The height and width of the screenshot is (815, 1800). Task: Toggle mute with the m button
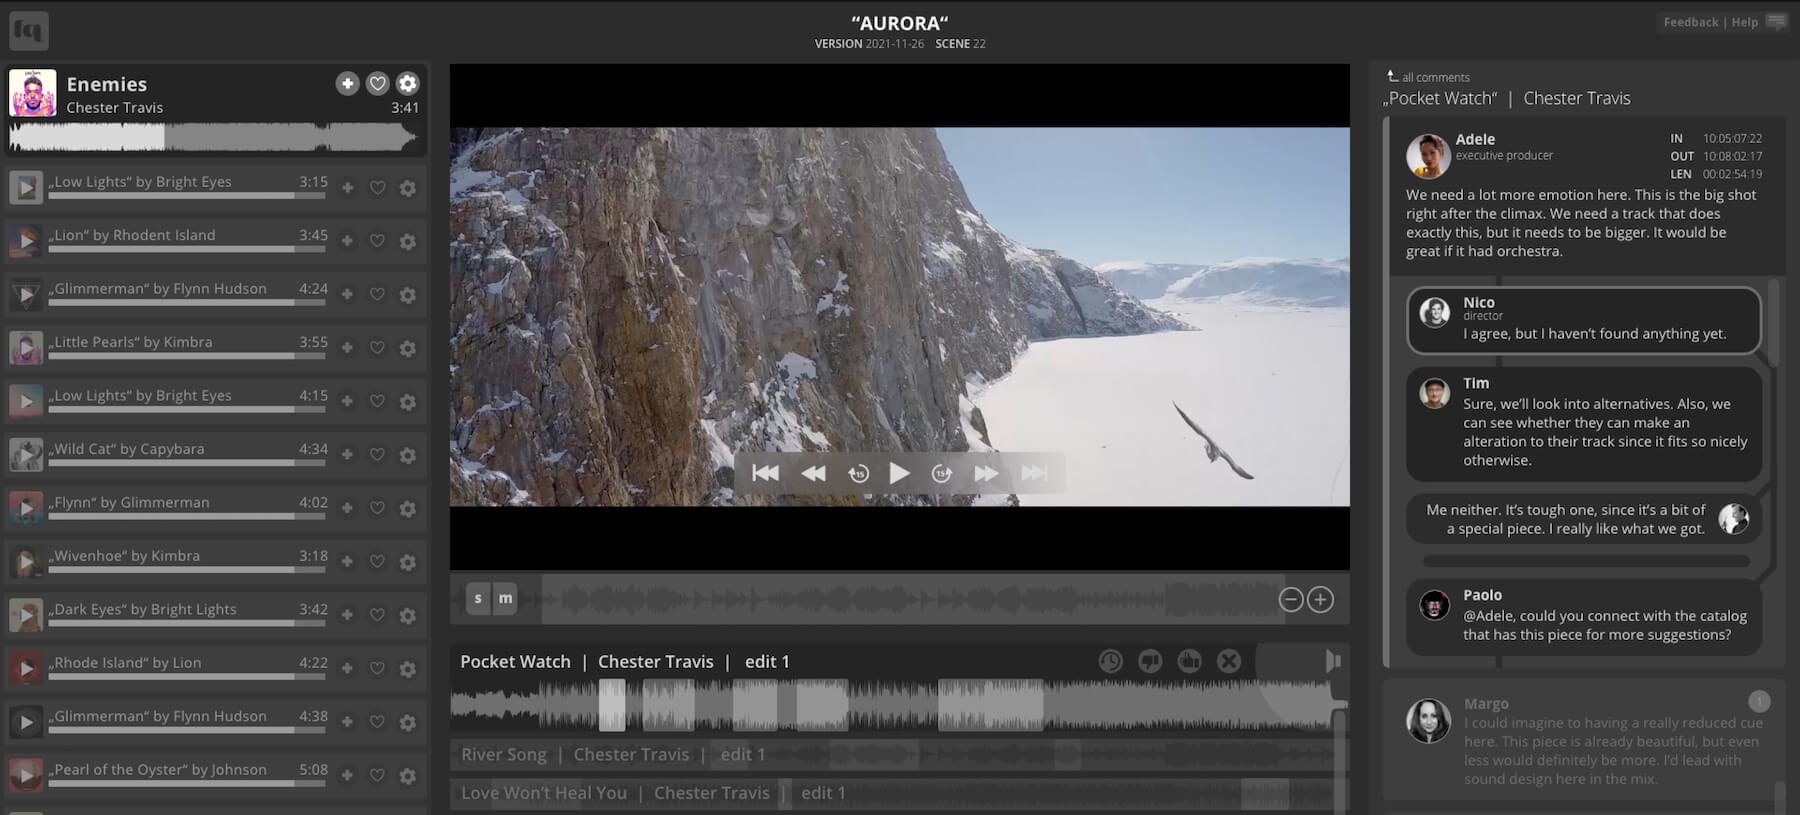click(506, 599)
